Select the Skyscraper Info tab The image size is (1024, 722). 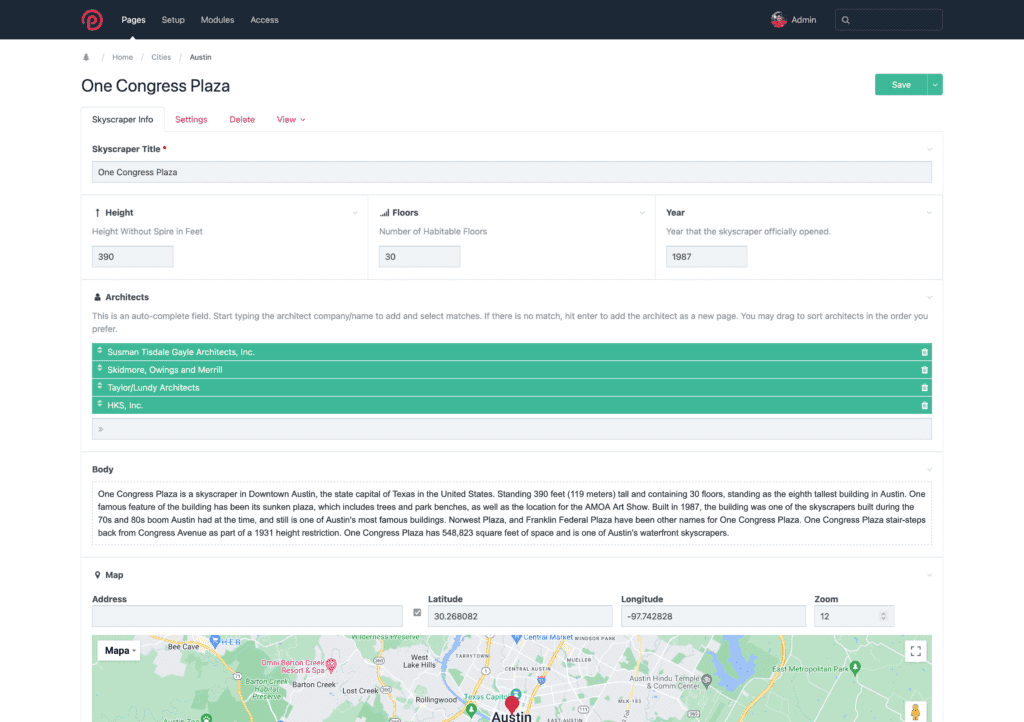coord(123,119)
